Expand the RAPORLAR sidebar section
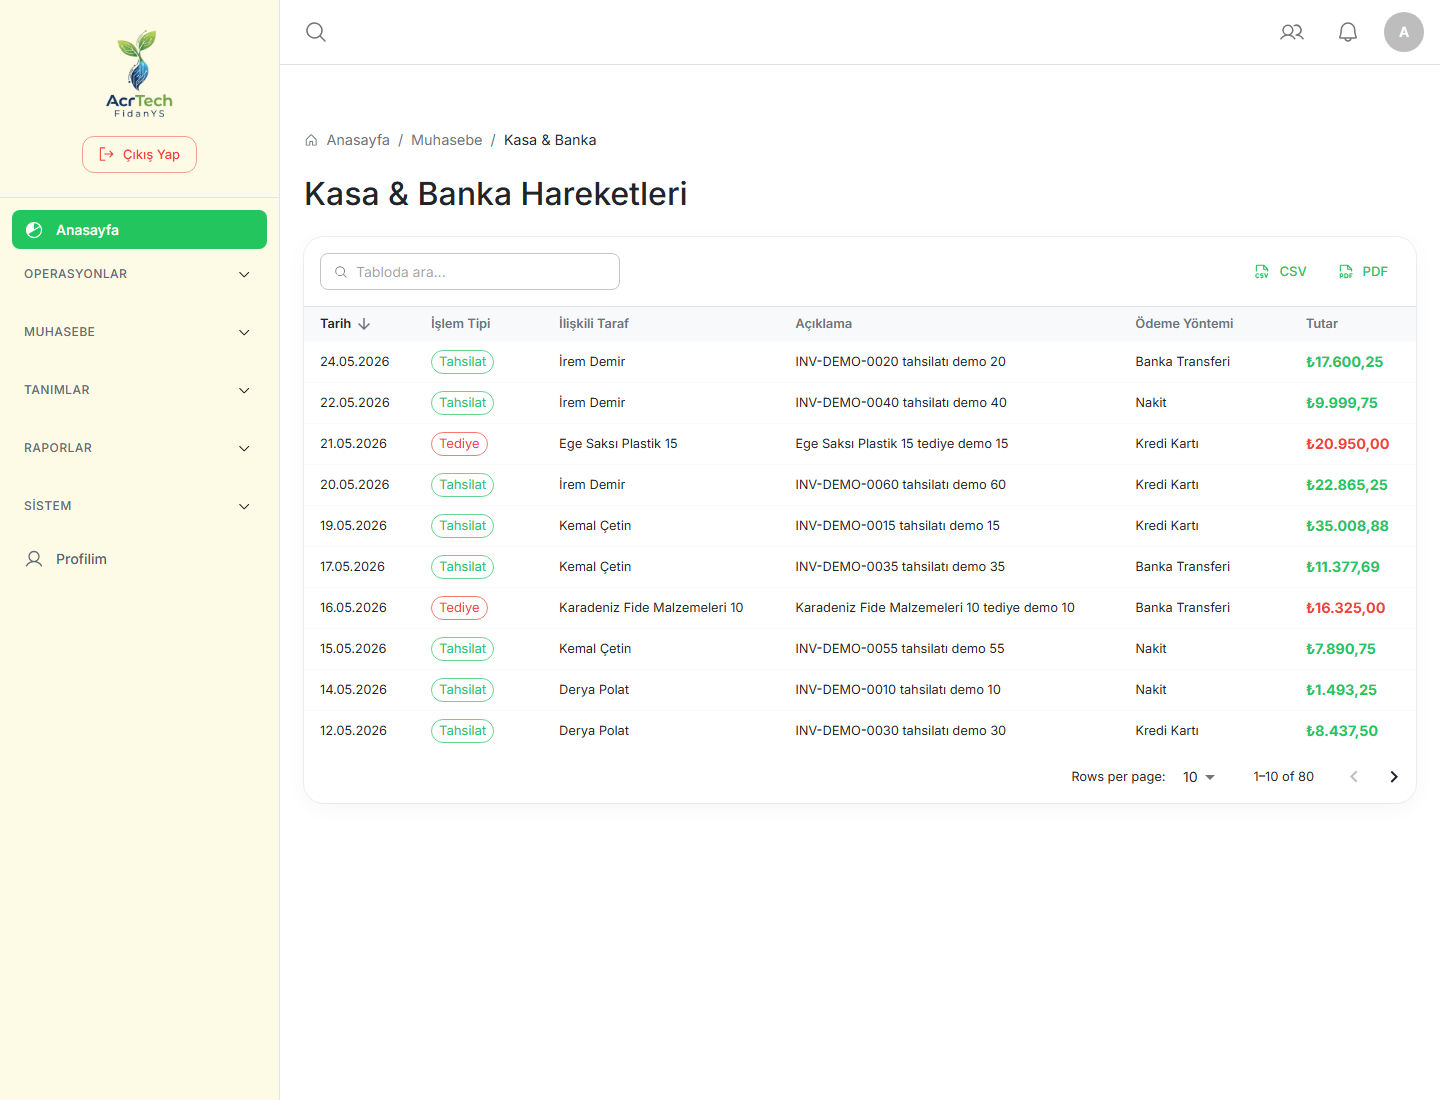The height and width of the screenshot is (1100, 1440). [x=139, y=448]
